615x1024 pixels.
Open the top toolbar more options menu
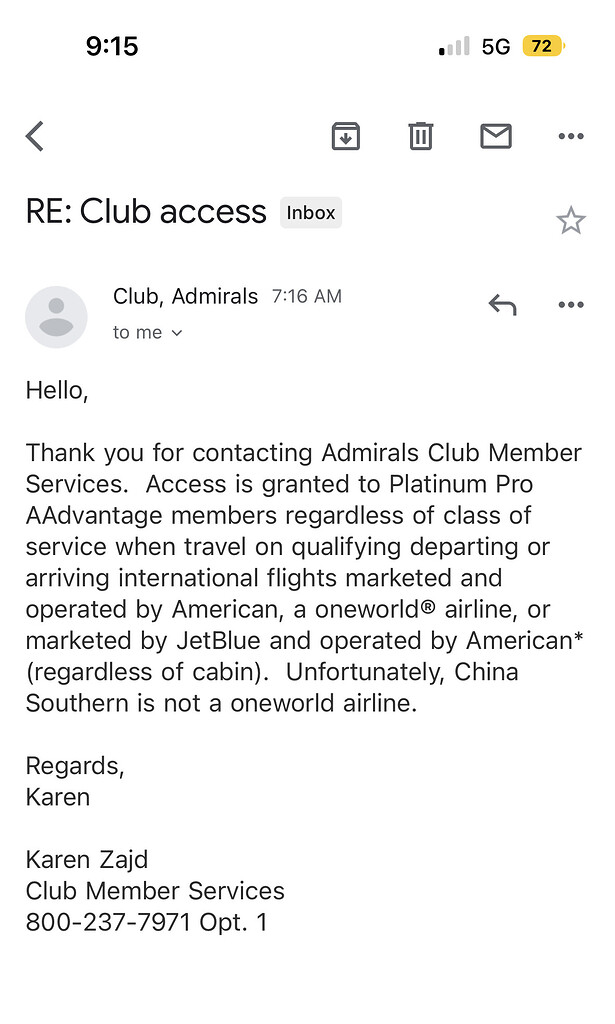571,136
